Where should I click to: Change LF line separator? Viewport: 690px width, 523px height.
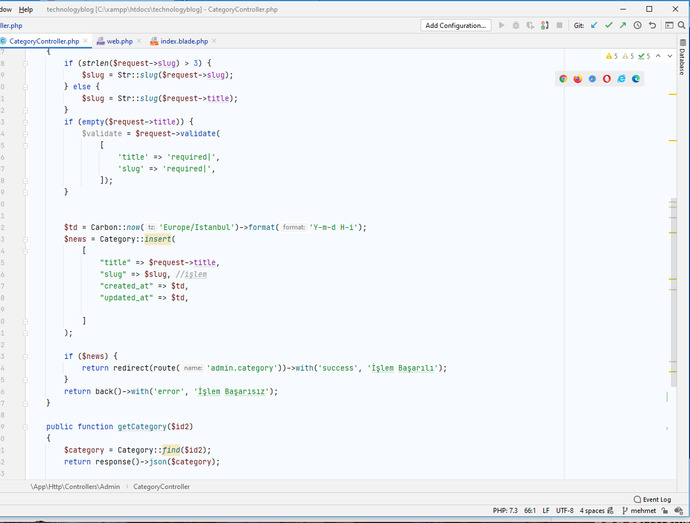point(546,511)
